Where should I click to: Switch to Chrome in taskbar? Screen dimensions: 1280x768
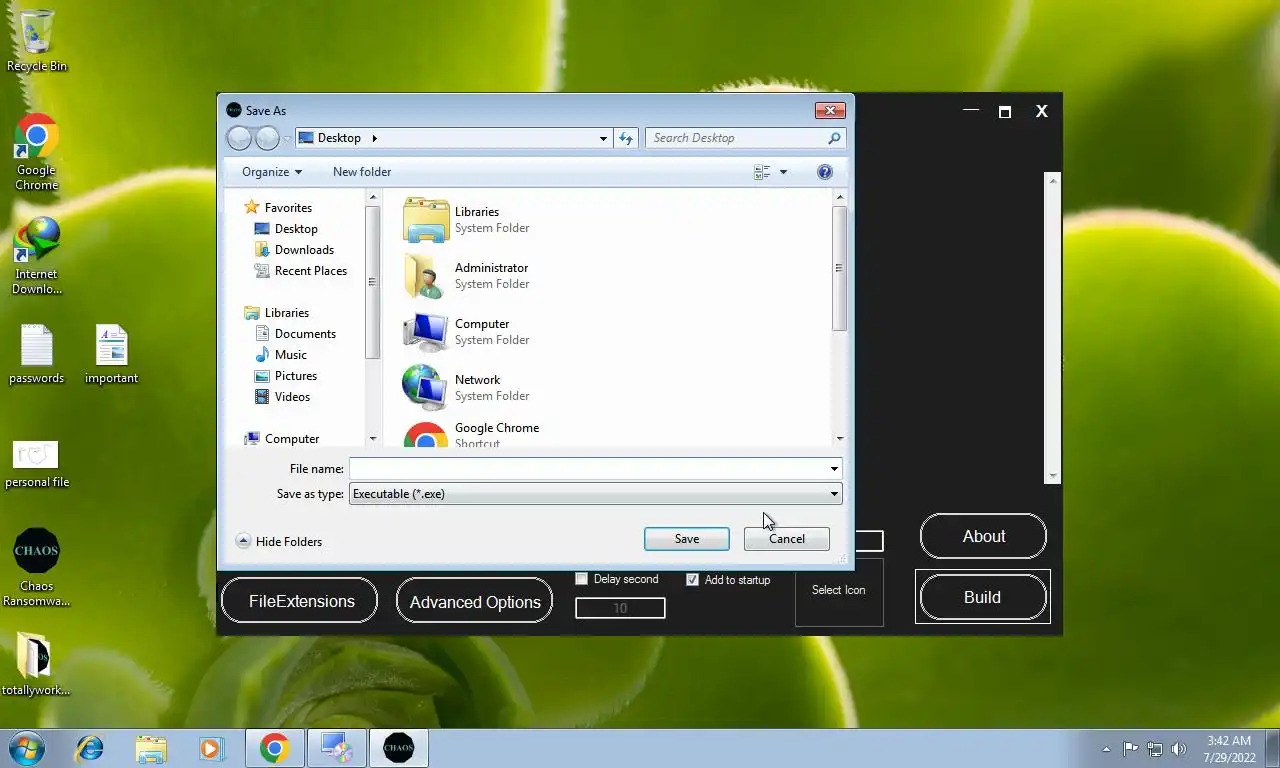[274, 748]
